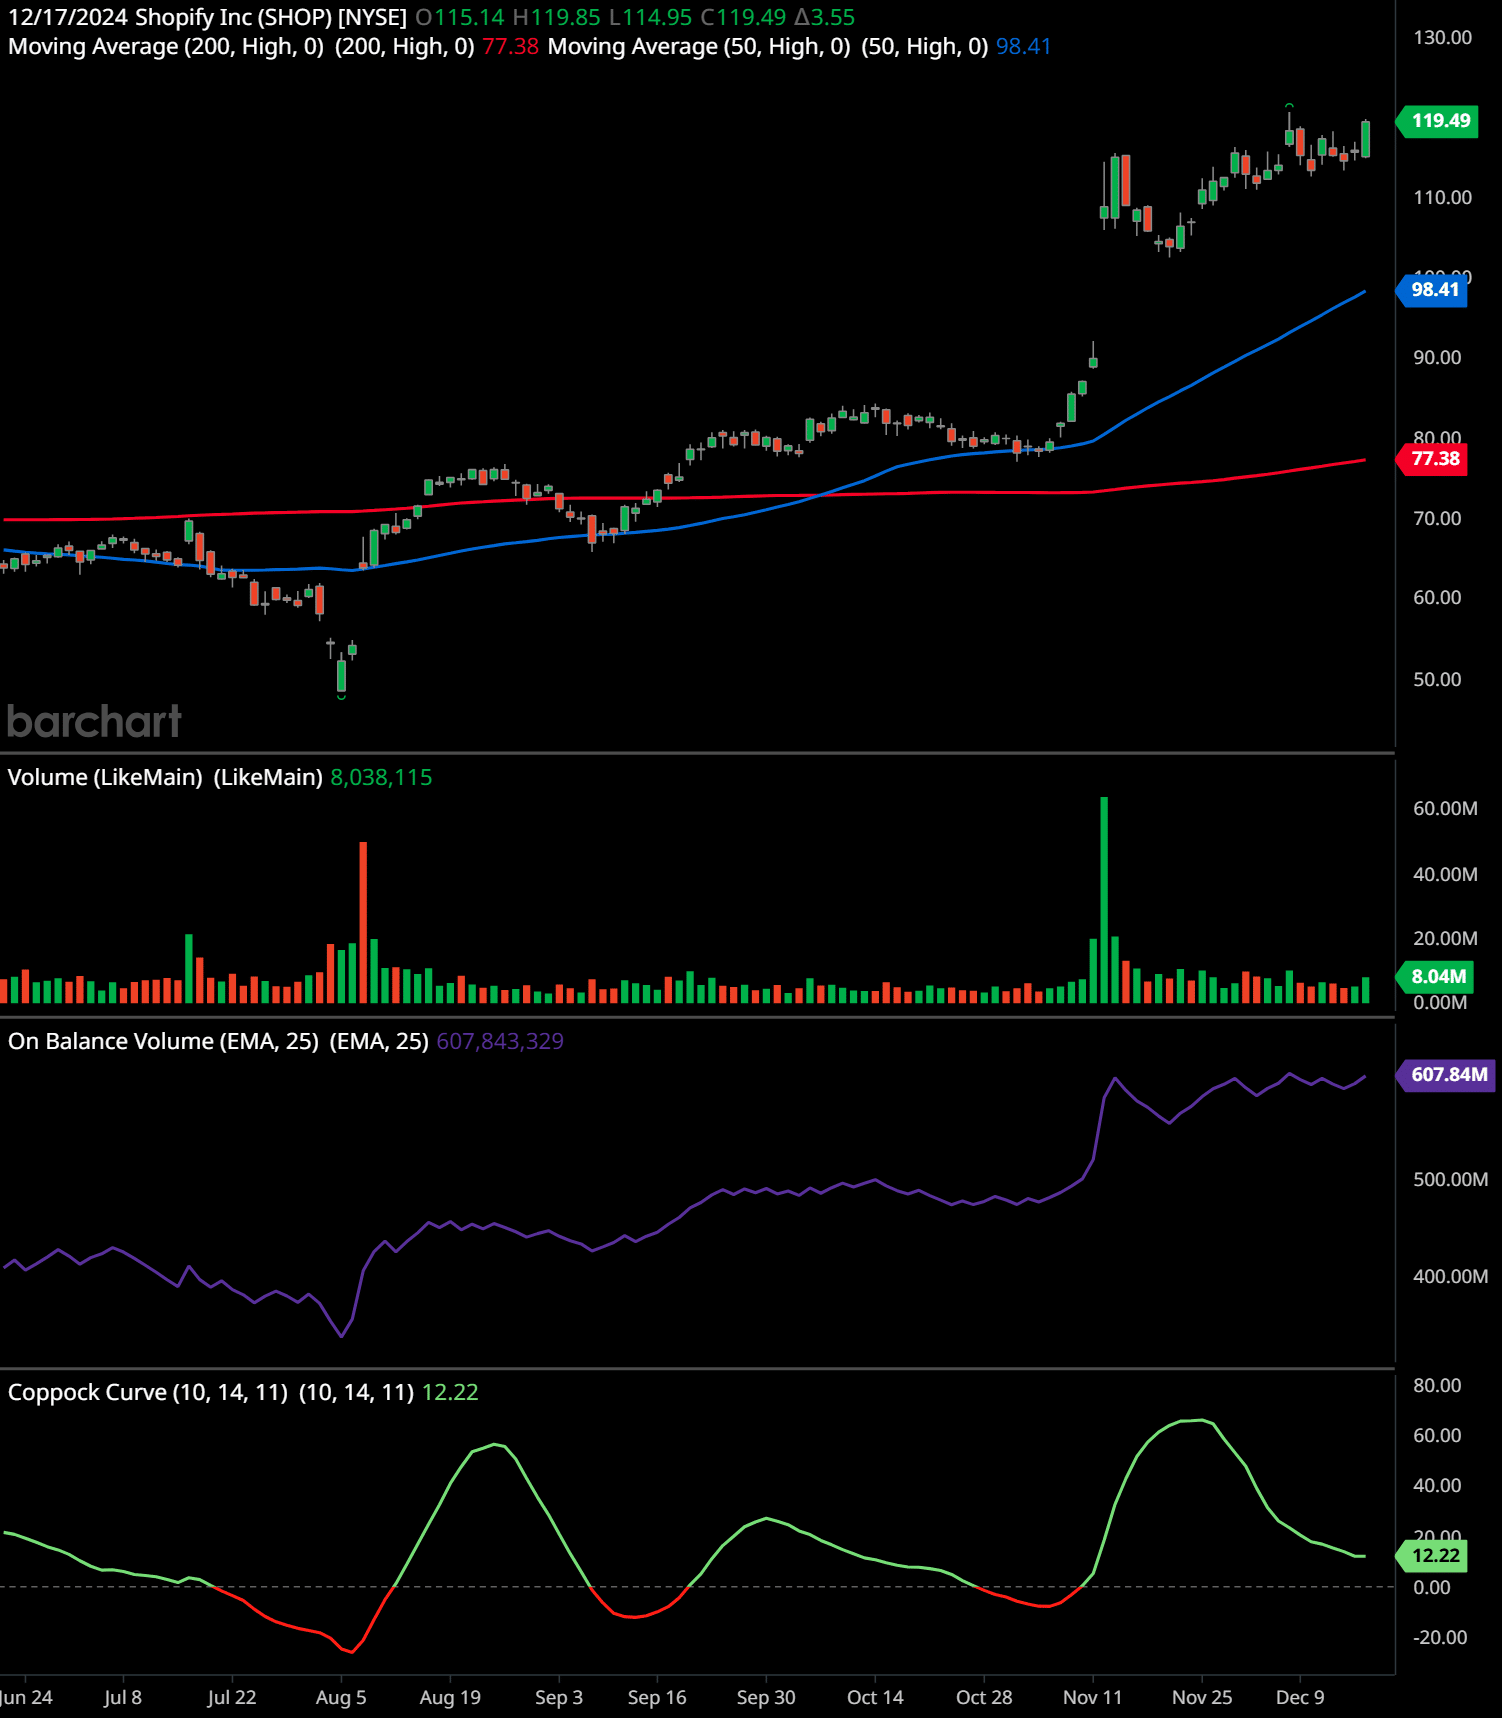Viewport: 1502px width, 1718px height.
Task: Click the "Sep 30" date axis label
Action: click(x=766, y=1698)
